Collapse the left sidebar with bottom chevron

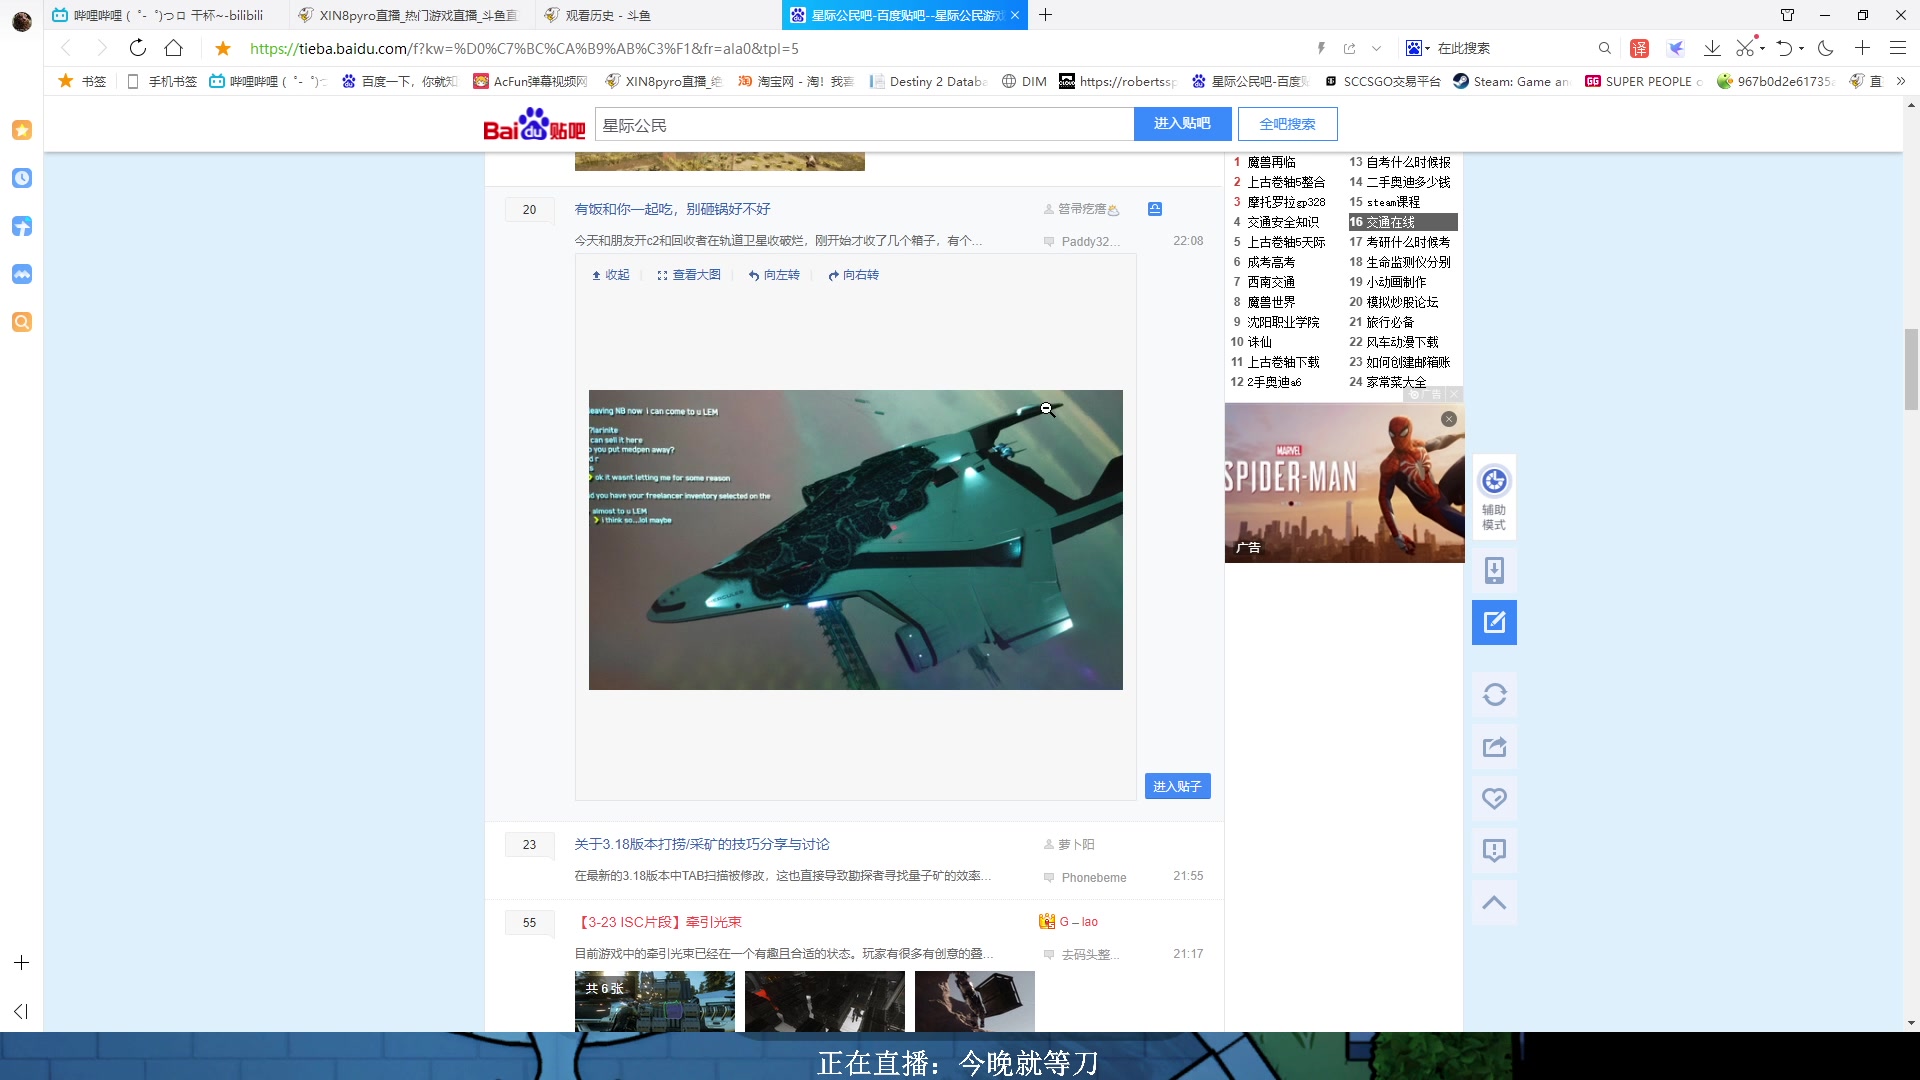[22, 1011]
